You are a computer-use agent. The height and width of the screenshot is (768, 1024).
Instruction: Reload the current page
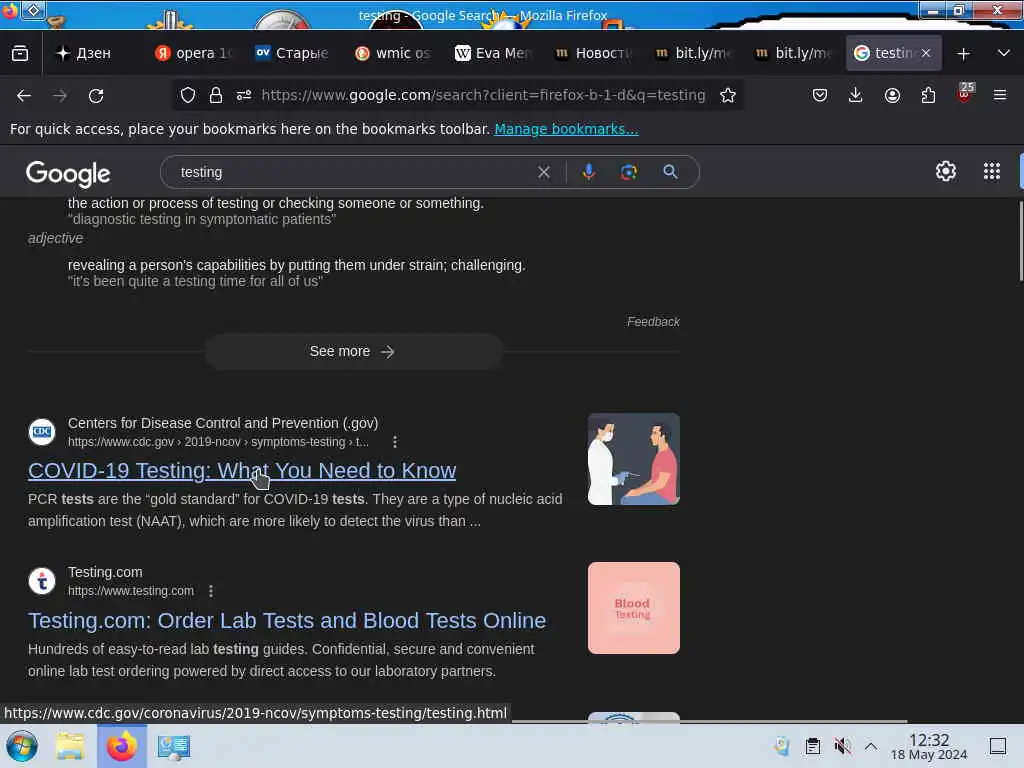[96, 96]
